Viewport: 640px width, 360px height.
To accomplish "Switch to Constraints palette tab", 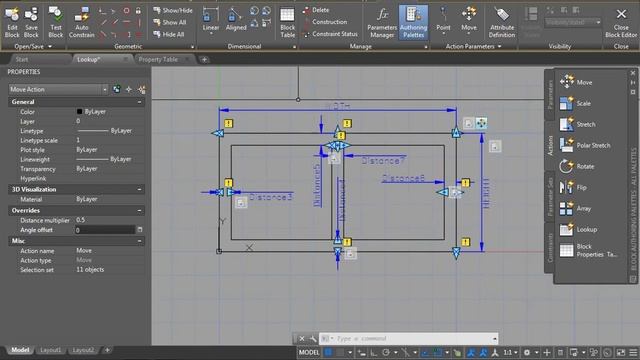I will click(x=550, y=248).
